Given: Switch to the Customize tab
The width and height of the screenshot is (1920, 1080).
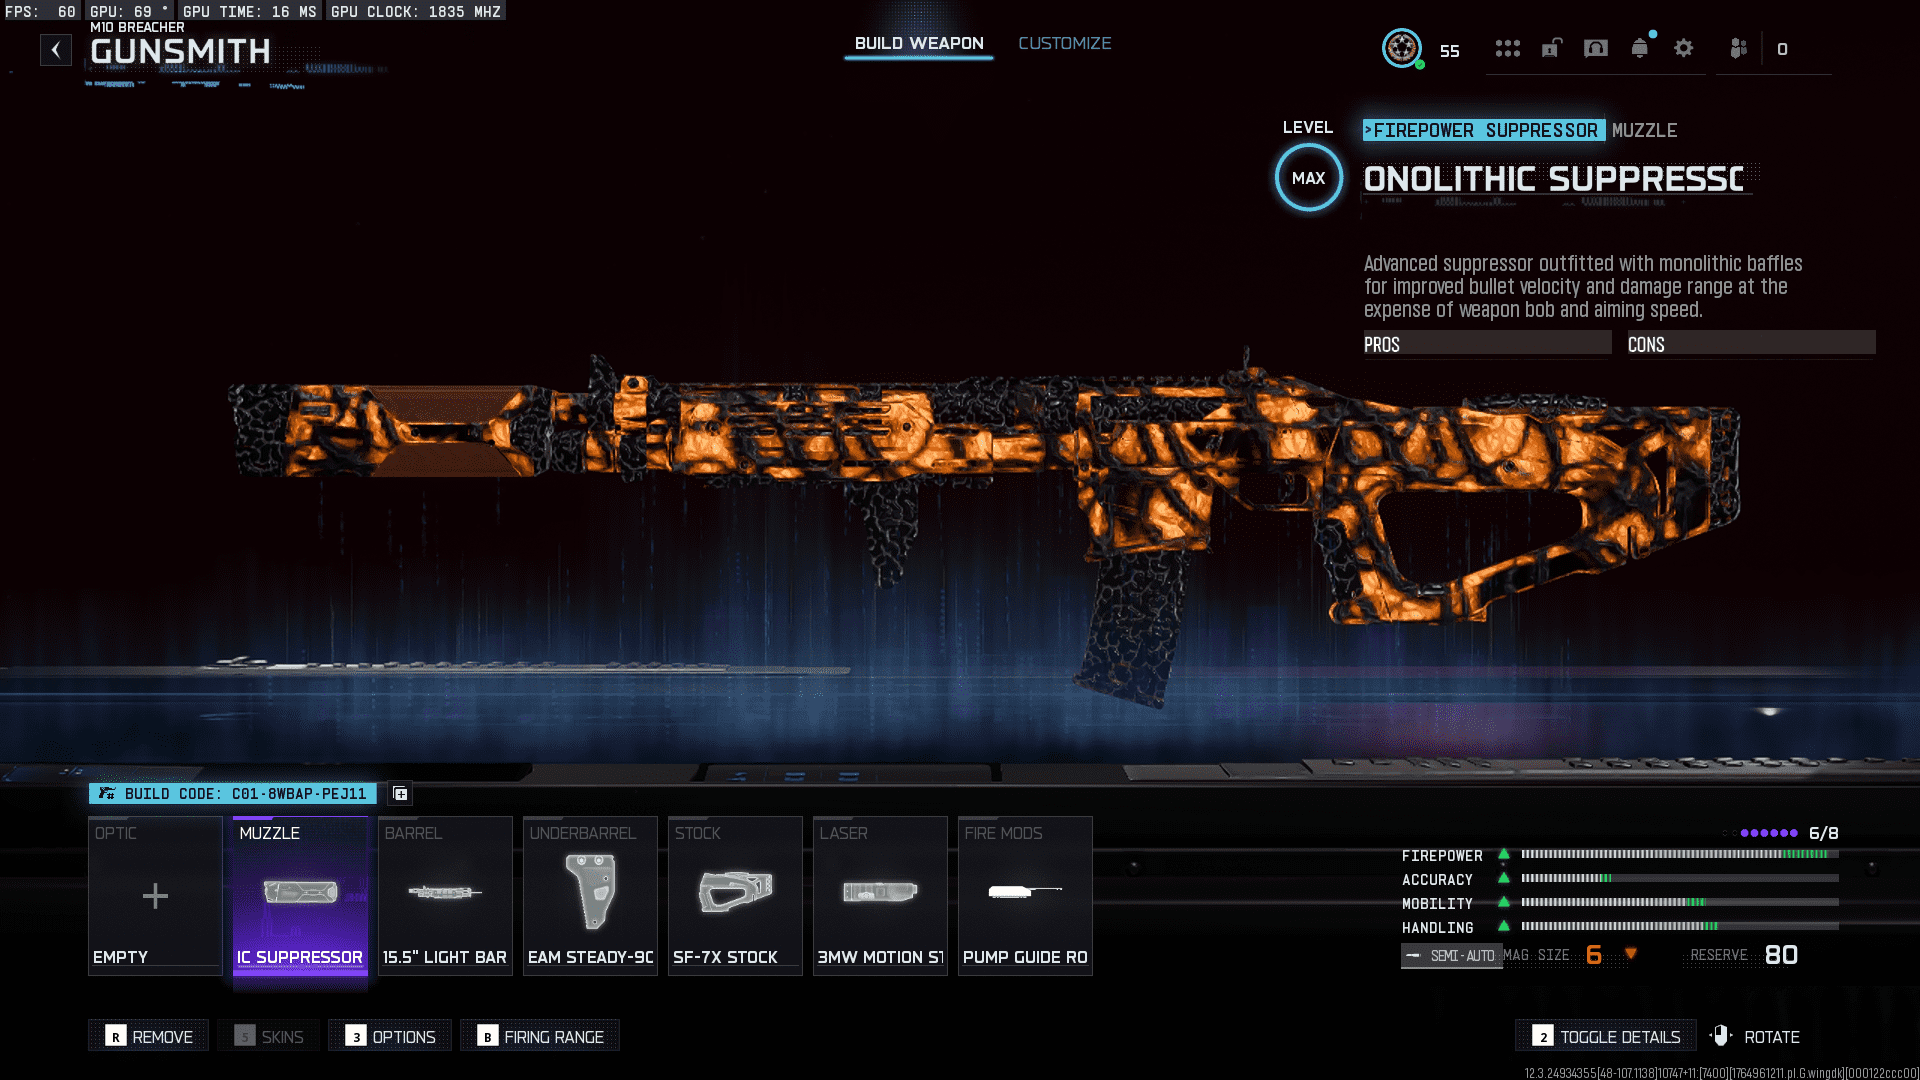Looking at the screenshot, I should click(x=1064, y=43).
